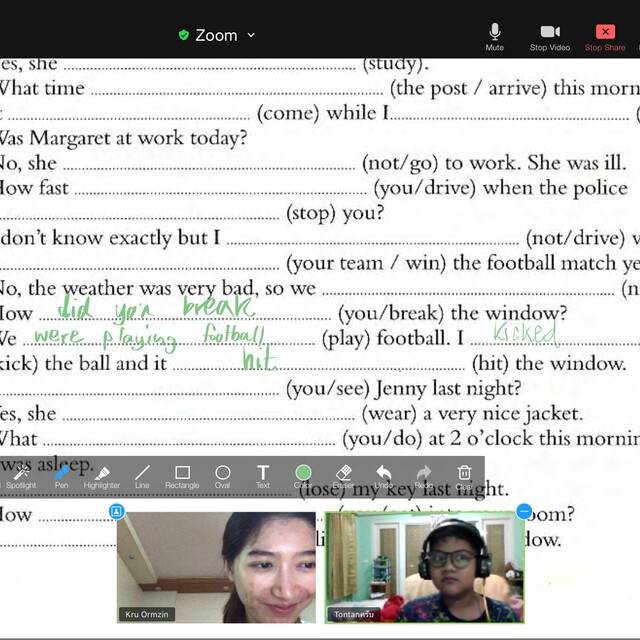This screenshot has height=640, width=640.
Task: Select the Eraser tool
Action: point(344,477)
